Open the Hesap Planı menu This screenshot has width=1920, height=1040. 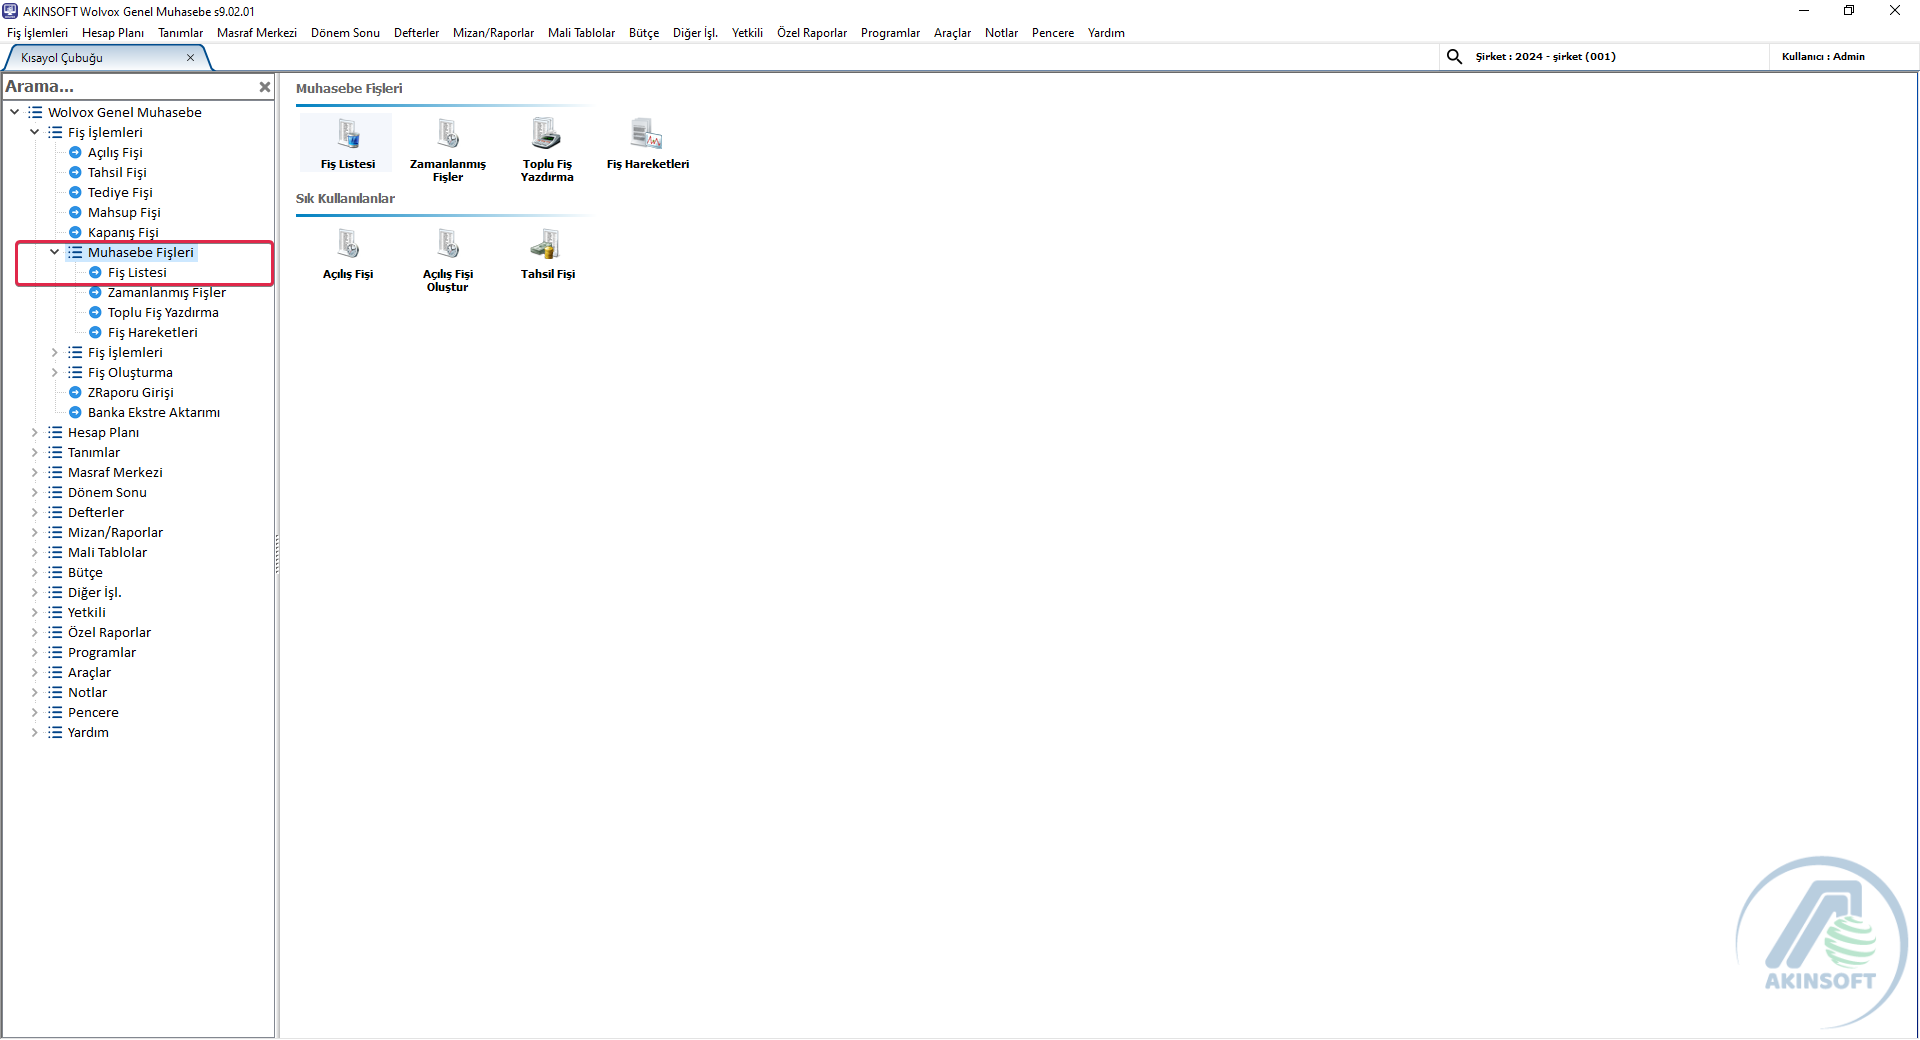[x=113, y=33]
